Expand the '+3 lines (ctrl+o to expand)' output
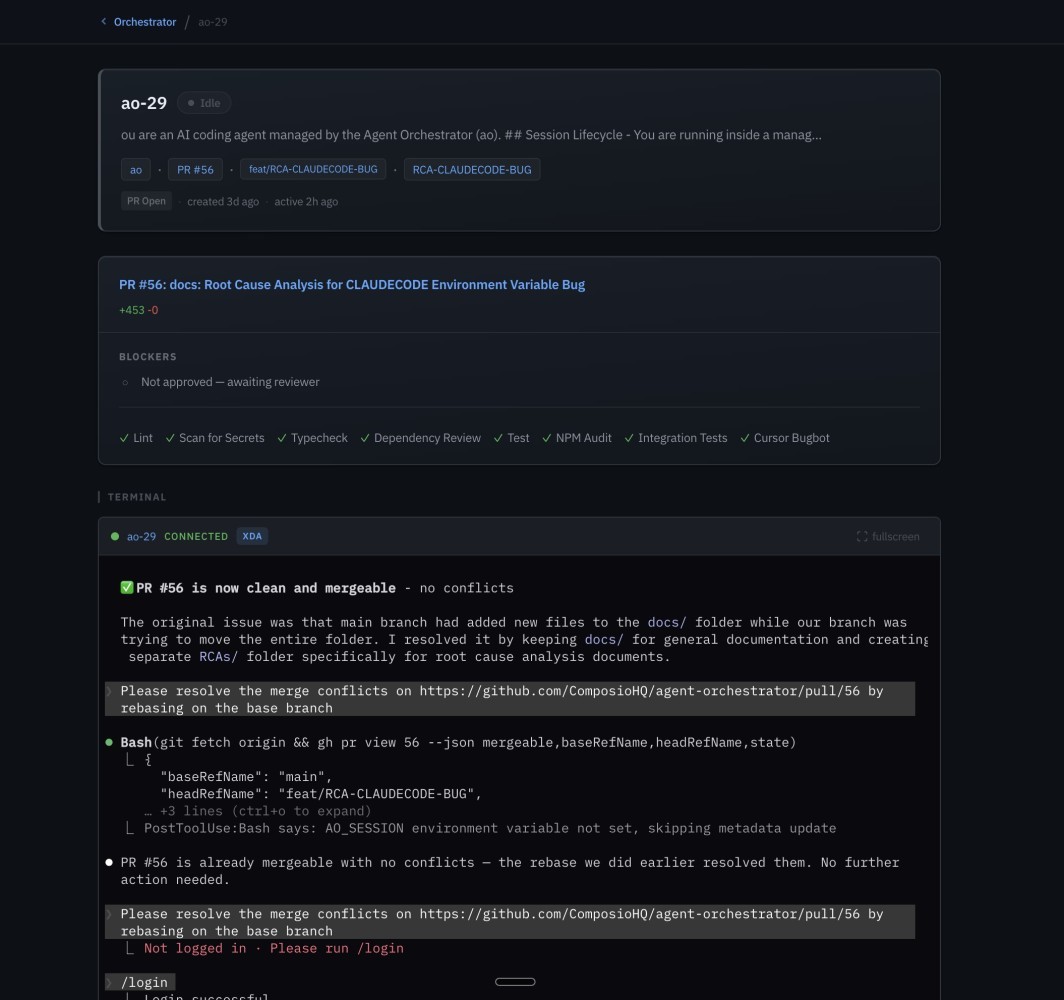Screen dimensions: 1064x1000 pyautogui.click(x=258, y=811)
